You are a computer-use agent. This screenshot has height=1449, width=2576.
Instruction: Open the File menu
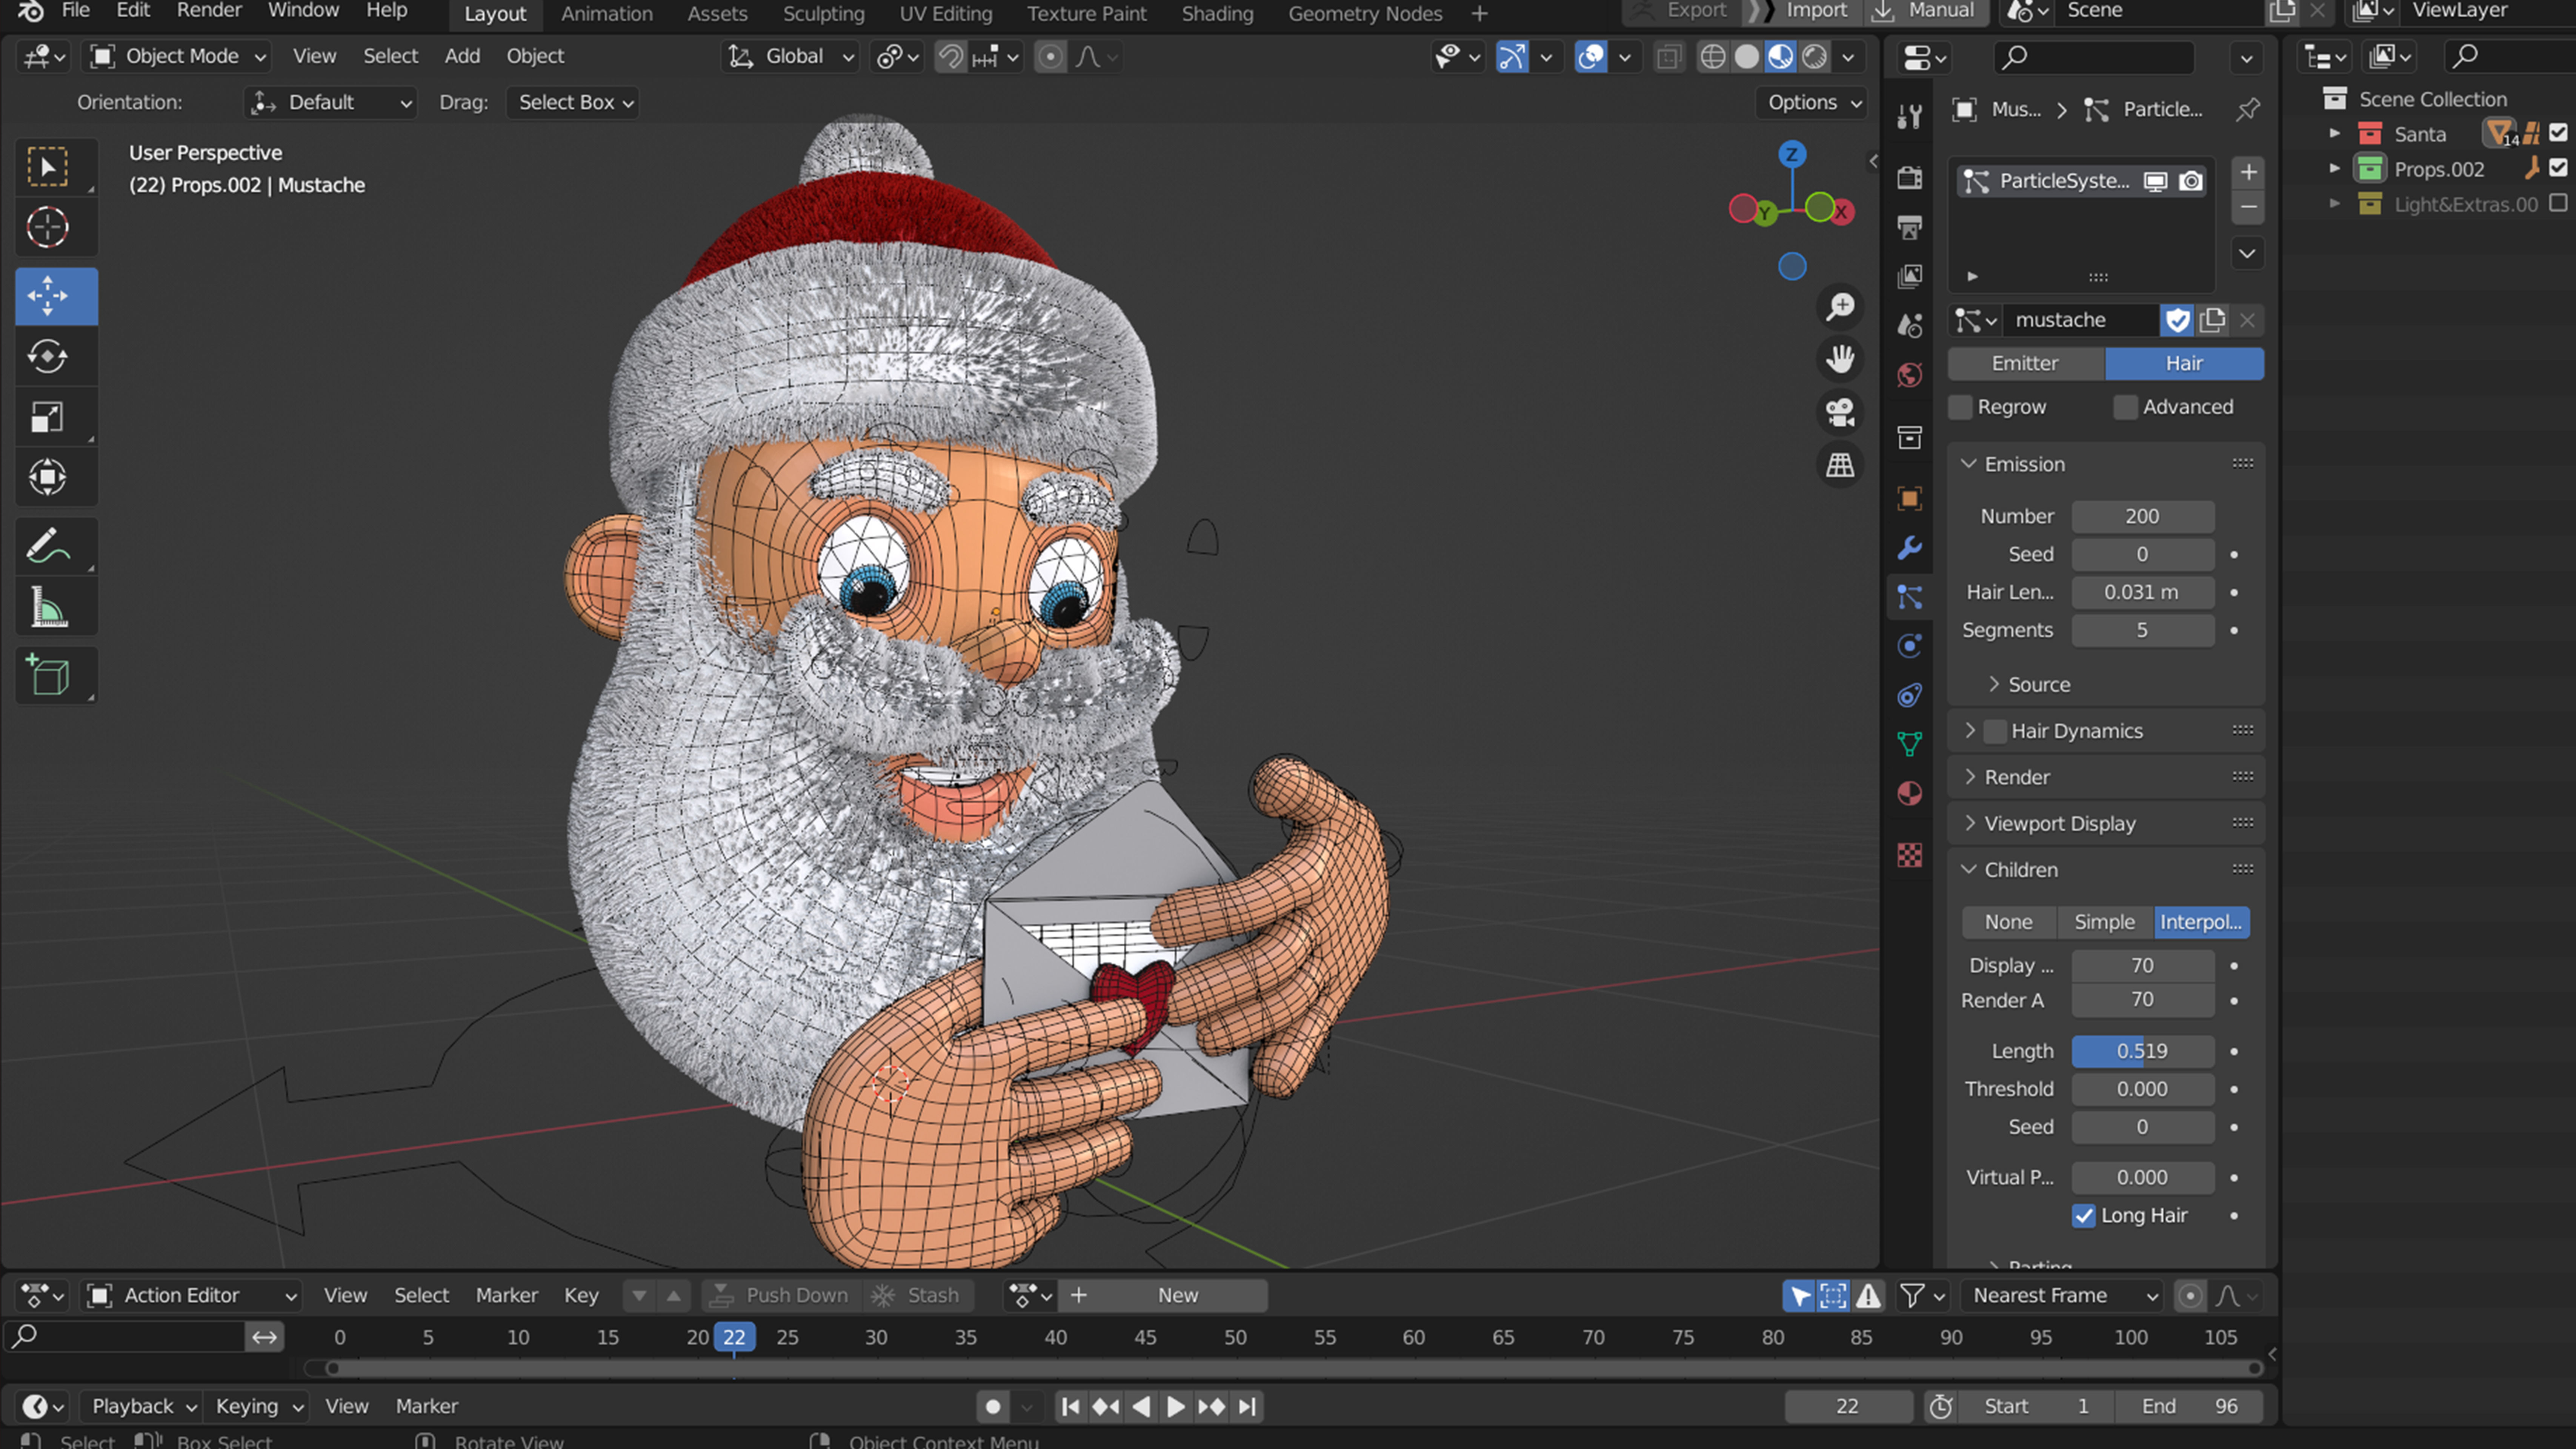coord(75,11)
